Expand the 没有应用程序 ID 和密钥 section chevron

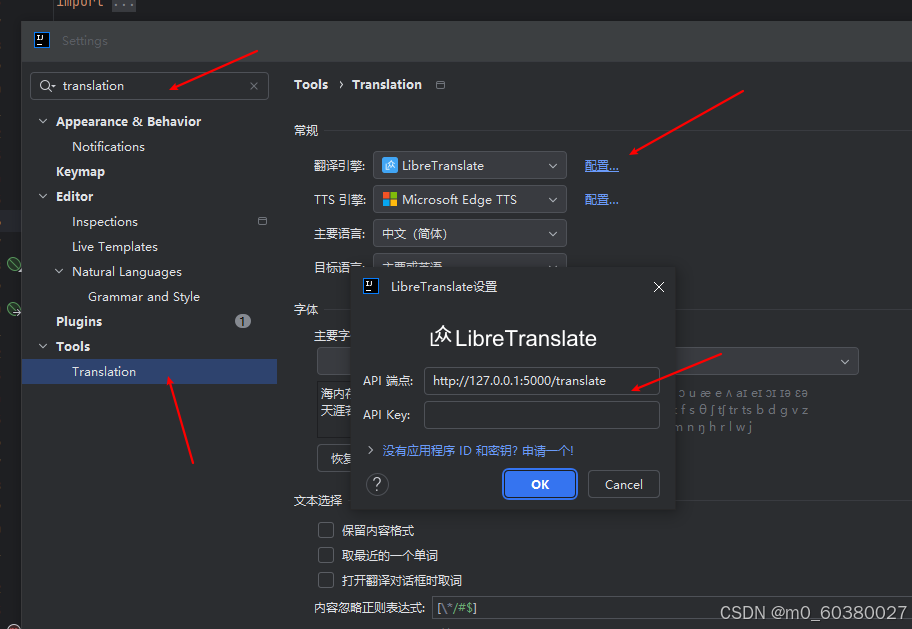point(370,450)
